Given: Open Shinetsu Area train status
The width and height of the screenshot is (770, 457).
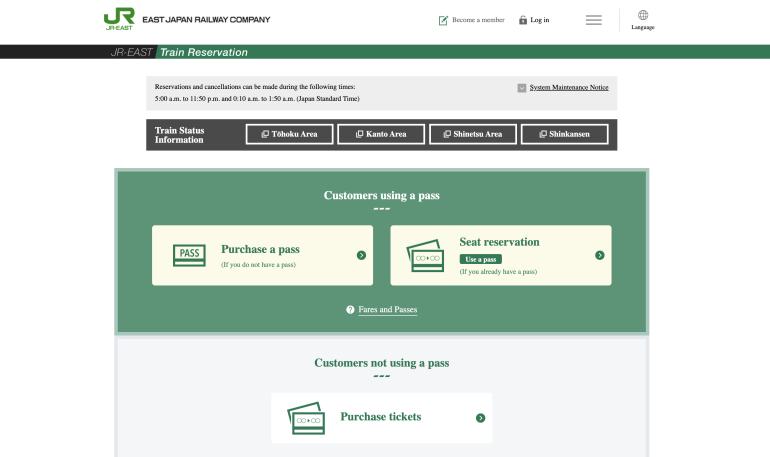Looking at the screenshot, I should coord(472,134).
